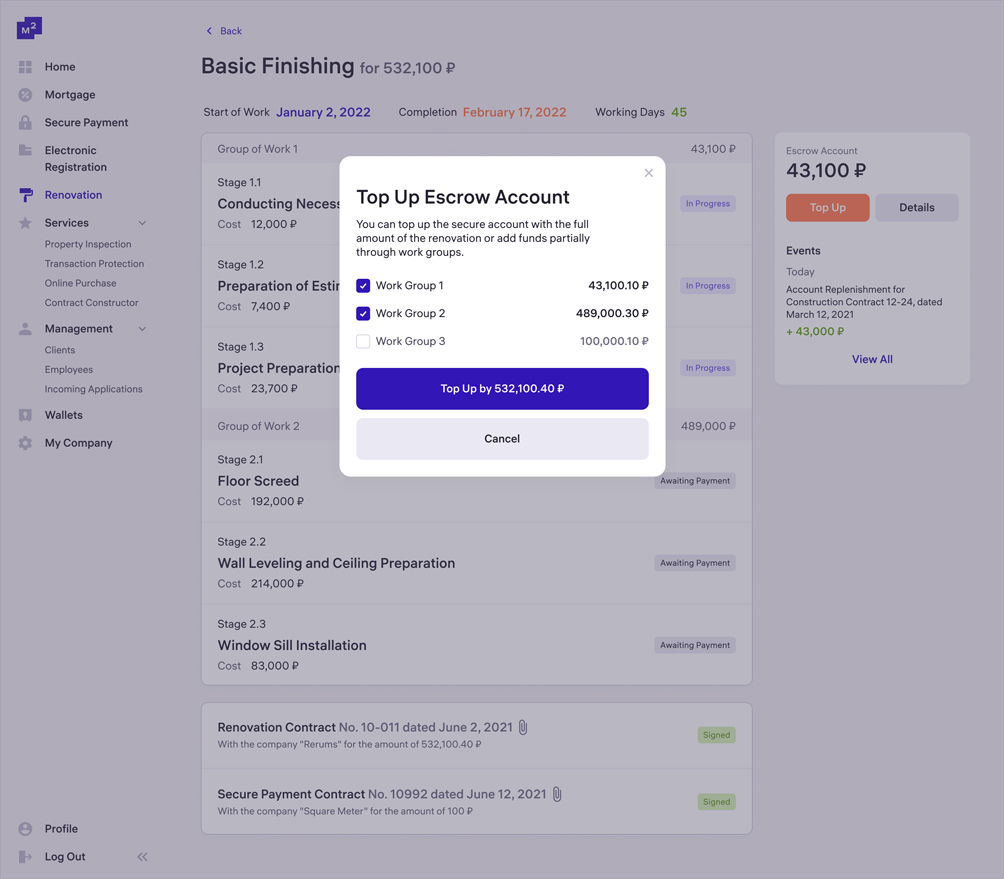Select the Secure Payment lock icon
Image resolution: width=1004 pixels, height=879 pixels.
tap(25, 123)
